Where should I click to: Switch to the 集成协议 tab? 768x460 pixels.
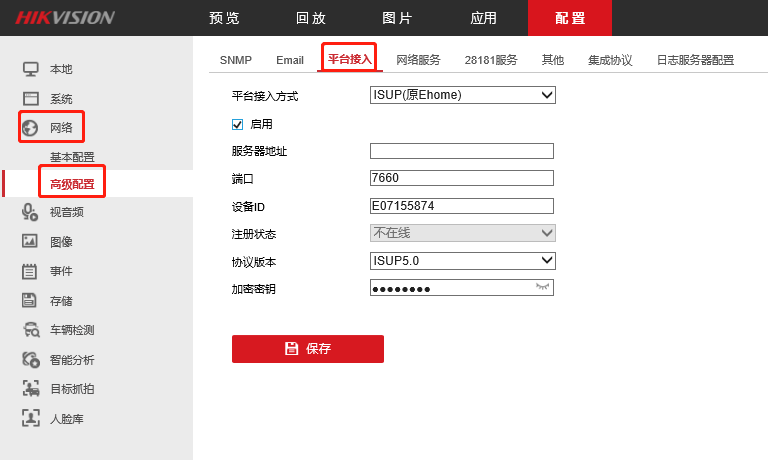[x=610, y=60]
